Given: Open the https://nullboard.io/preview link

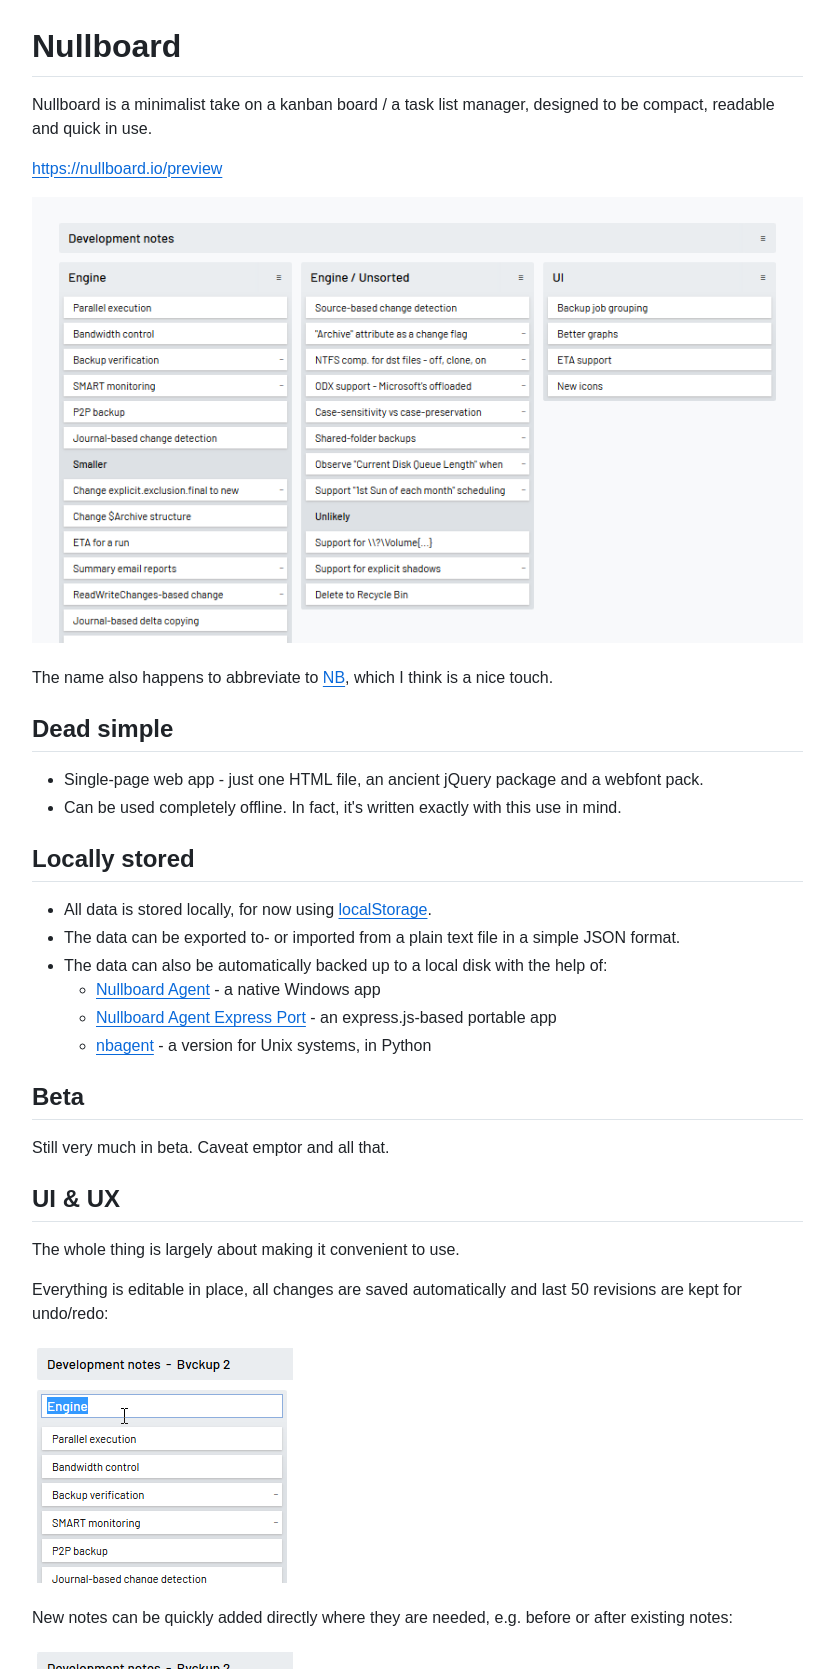Looking at the screenshot, I should click(x=127, y=168).
